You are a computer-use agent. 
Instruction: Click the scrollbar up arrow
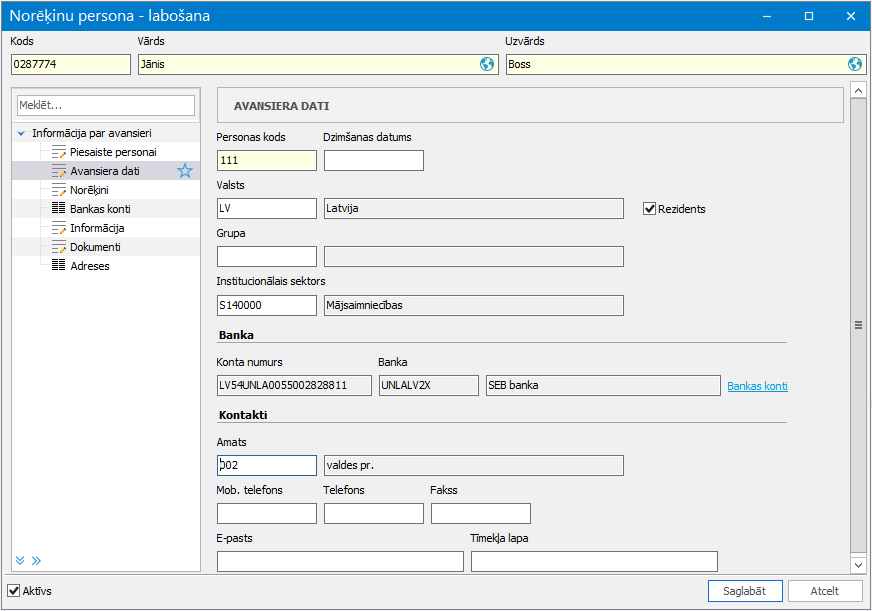click(858, 90)
